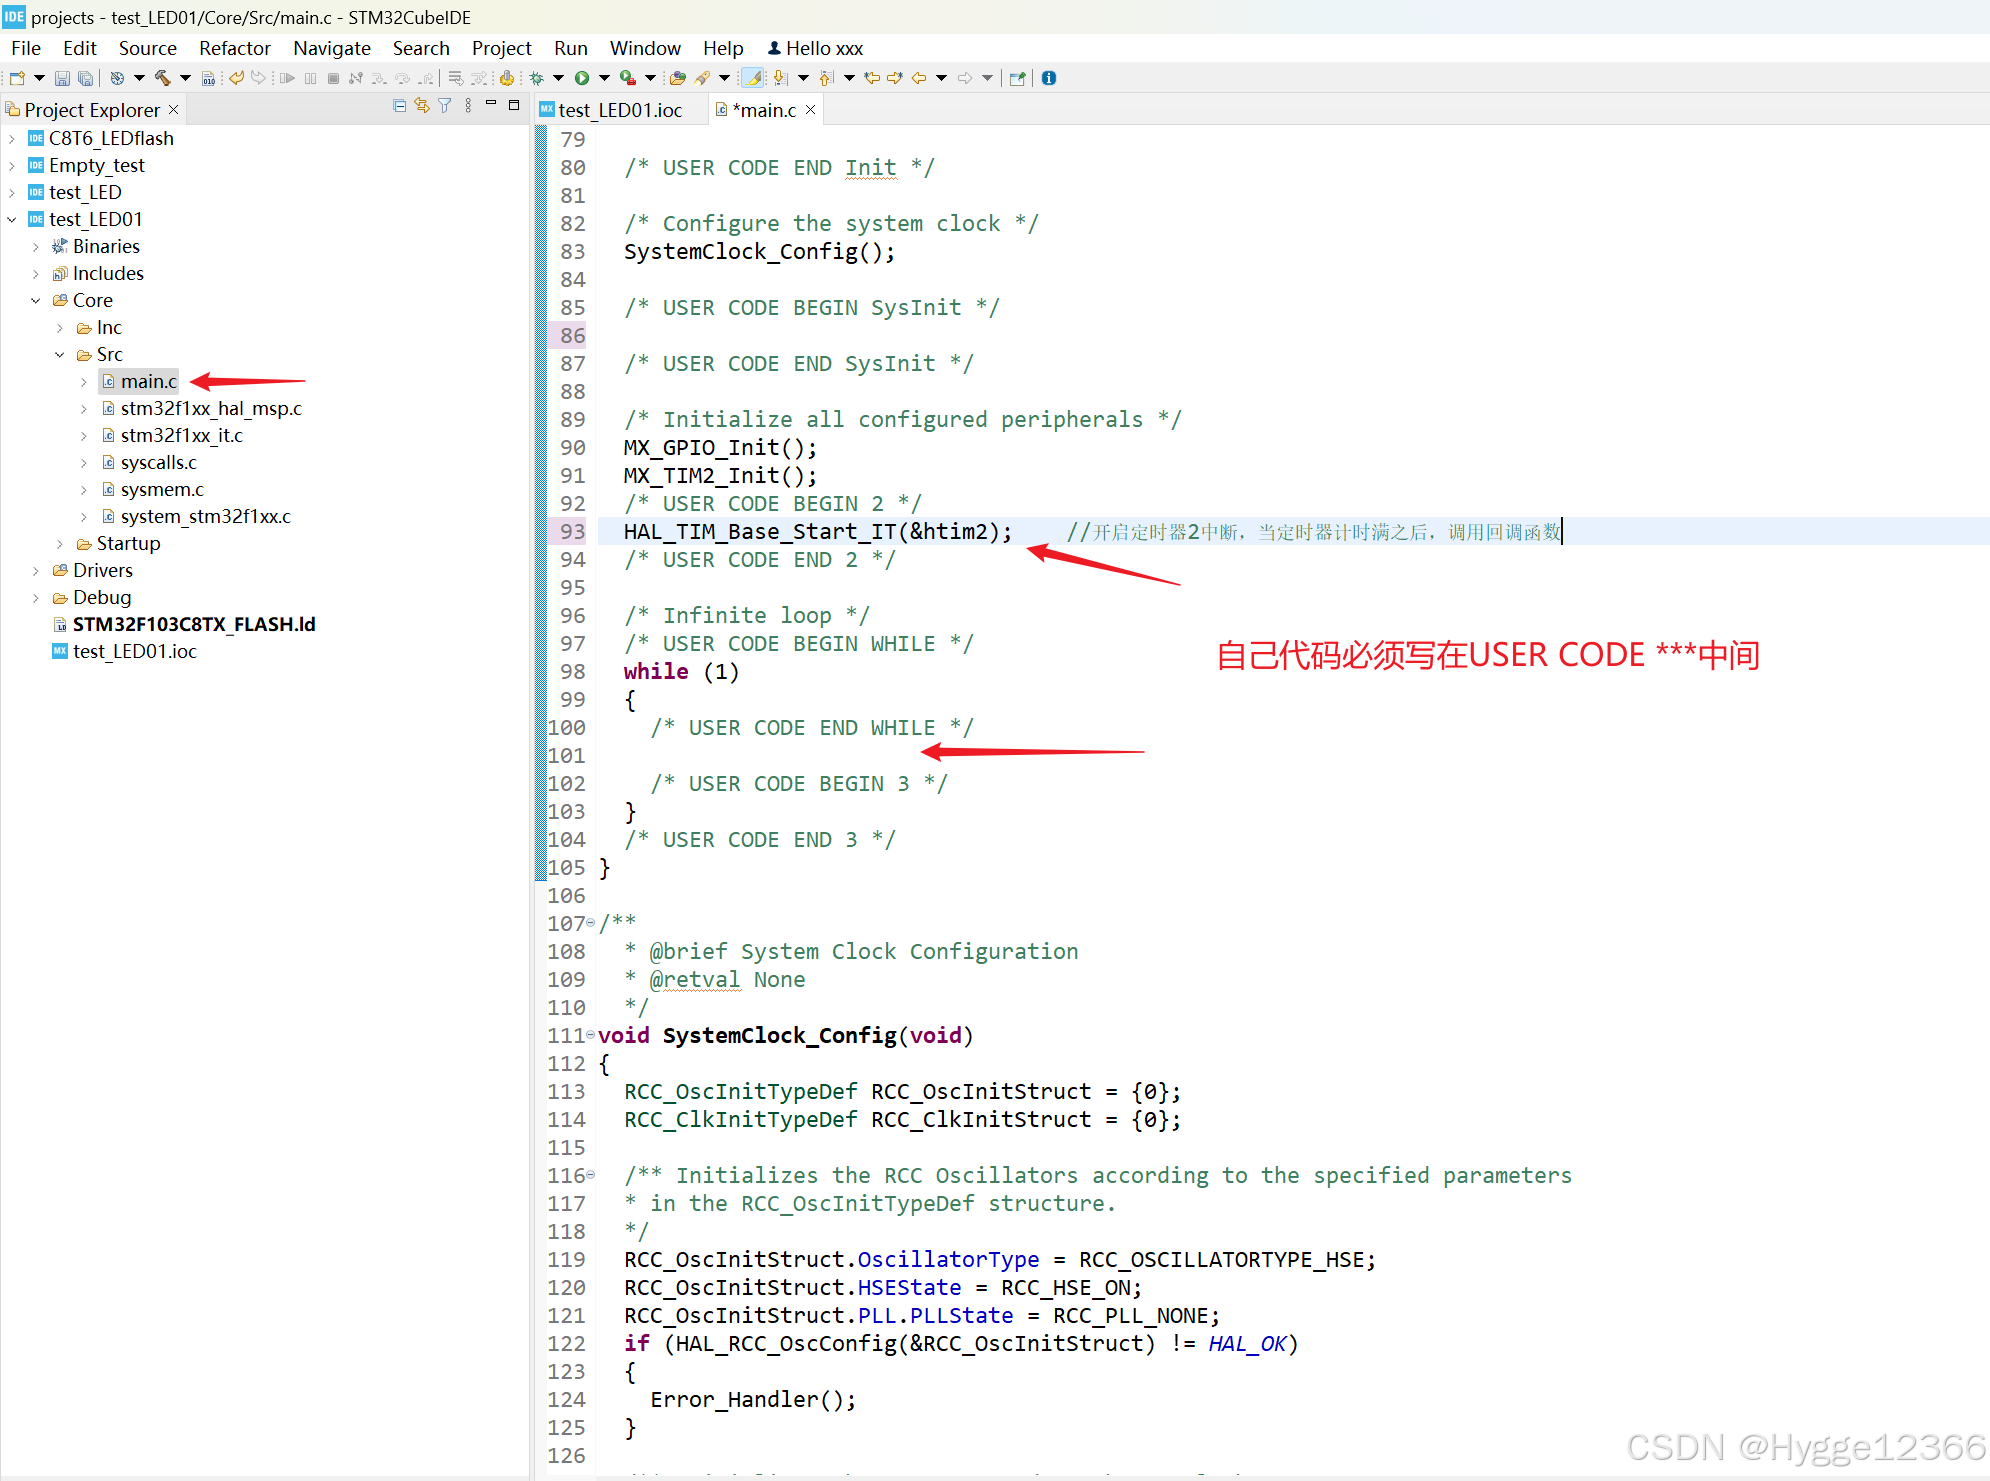
Task: Toggle Link with Editor in Project Explorer
Action: click(x=422, y=106)
